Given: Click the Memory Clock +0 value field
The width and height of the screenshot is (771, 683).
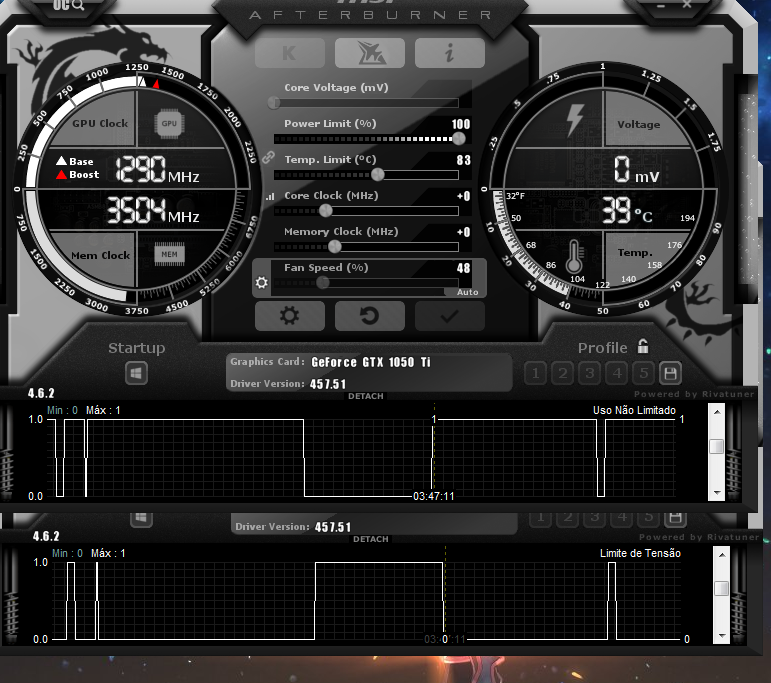Looking at the screenshot, I should click(463, 232).
